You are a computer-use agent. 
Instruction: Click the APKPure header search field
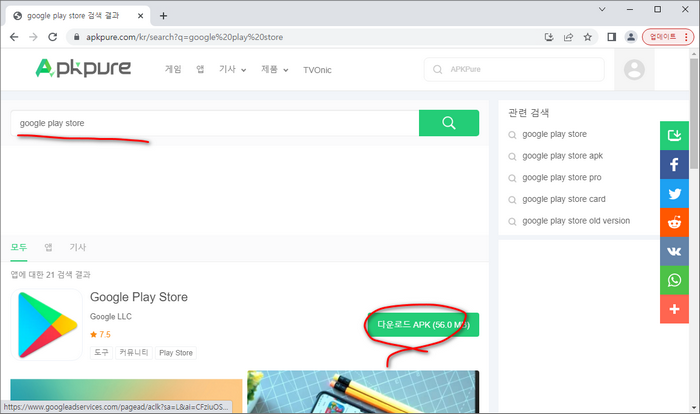[514, 69]
